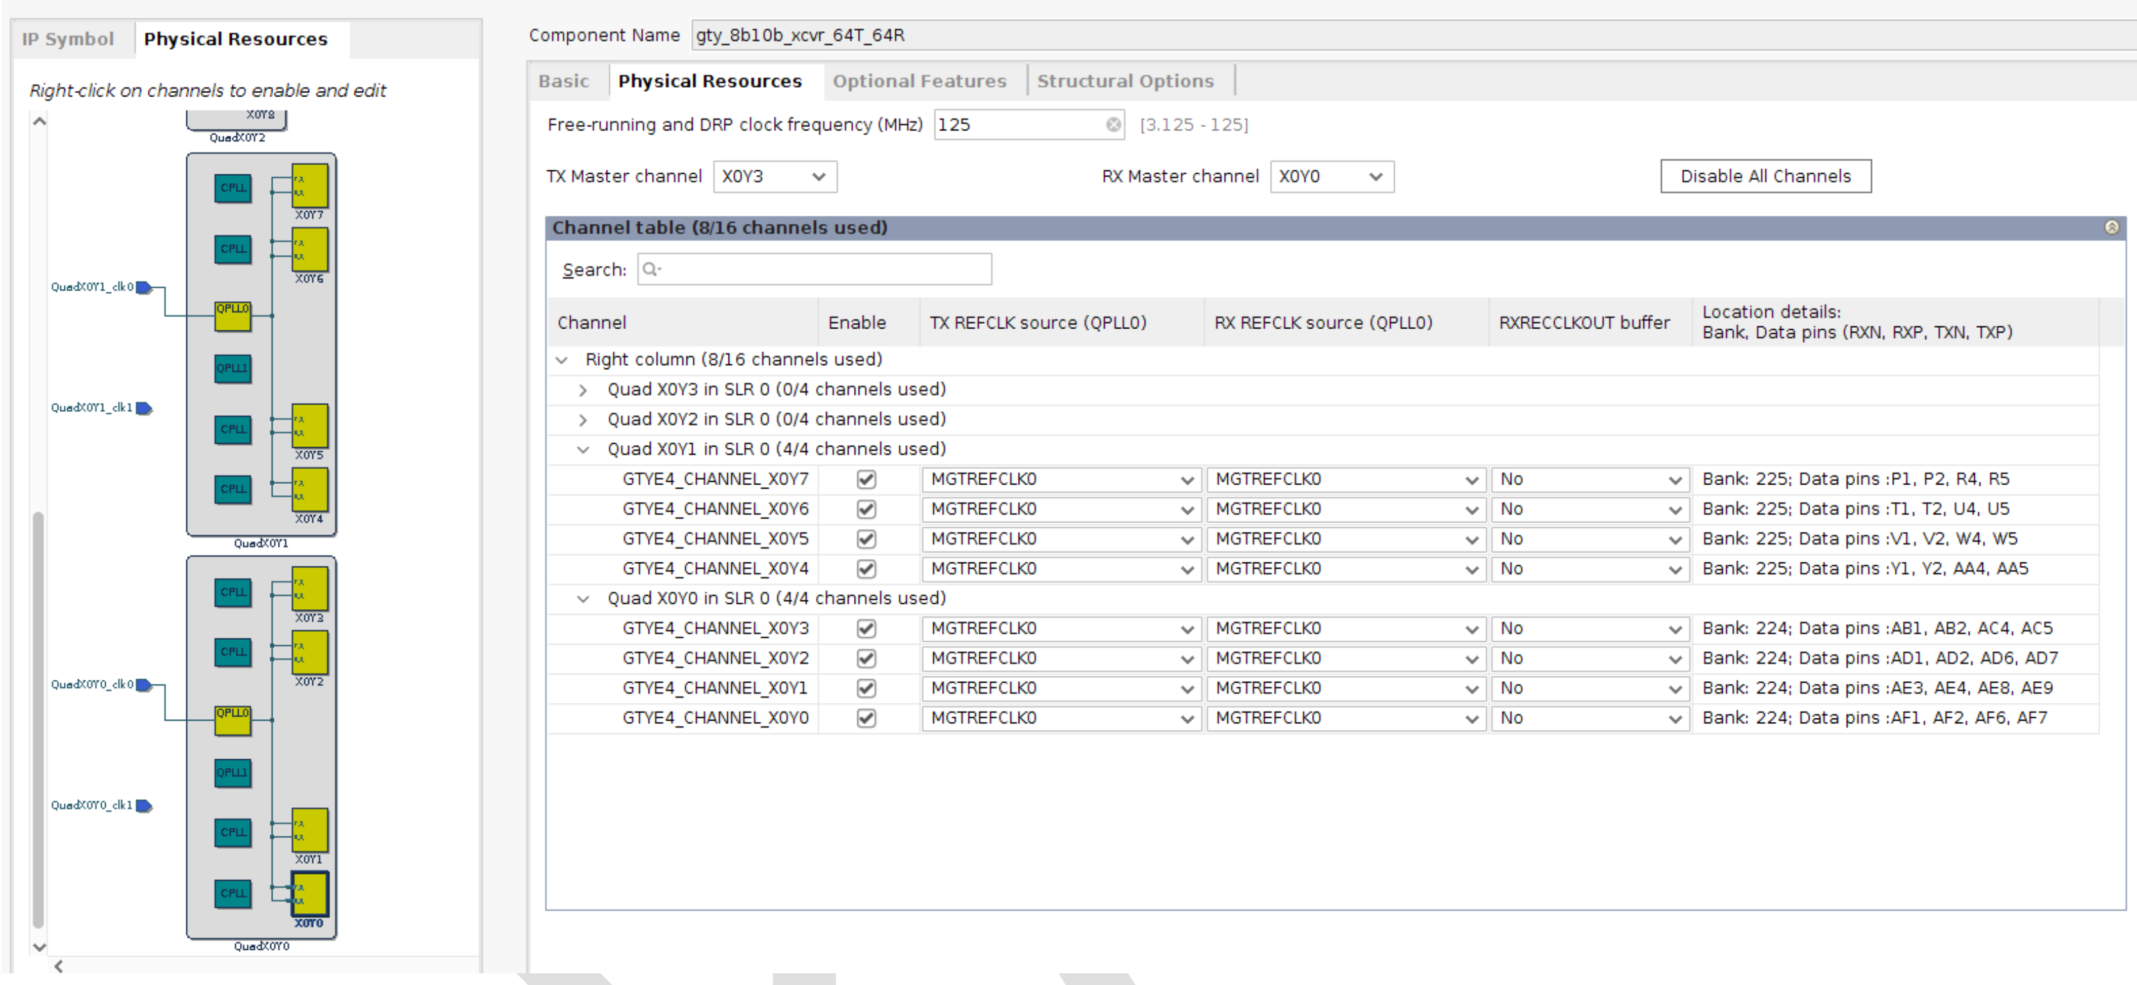
Task: Uncheck Enable for GTYE4_CHANNEL_X0Y7
Action: [867, 479]
